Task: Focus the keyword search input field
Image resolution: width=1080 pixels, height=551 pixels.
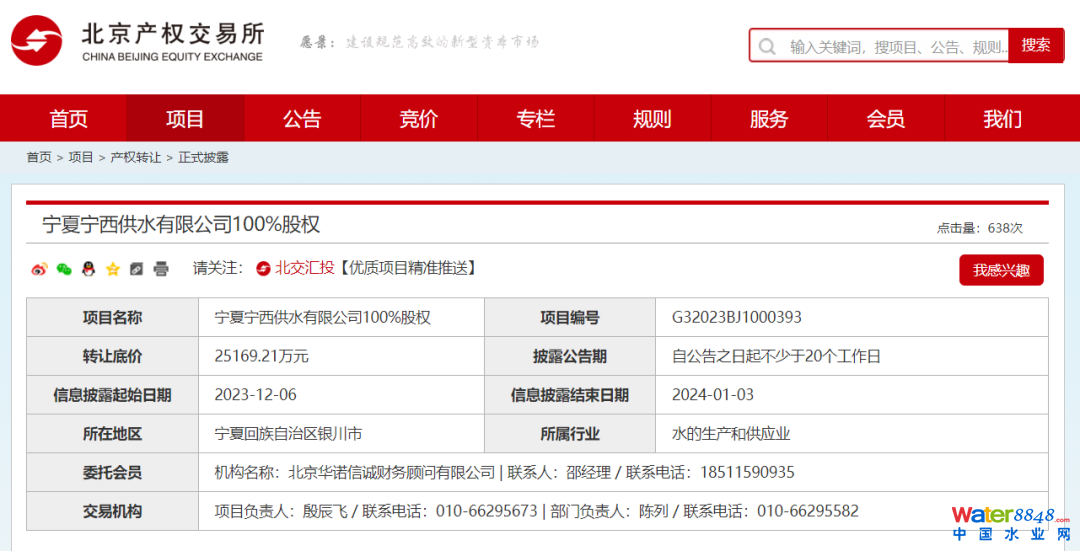Action: coord(895,46)
